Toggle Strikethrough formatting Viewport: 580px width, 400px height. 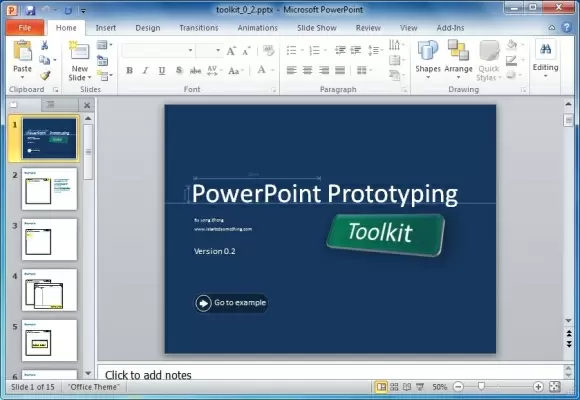pyautogui.click(x=195, y=70)
